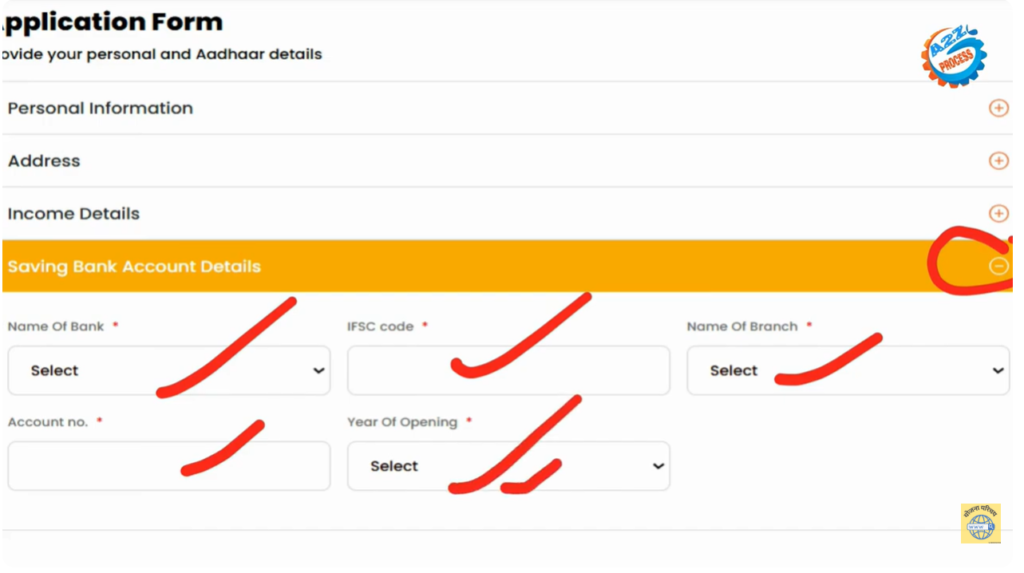Click inside the Account no. field
This screenshot has height=573, width=1024.
click(x=168, y=466)
